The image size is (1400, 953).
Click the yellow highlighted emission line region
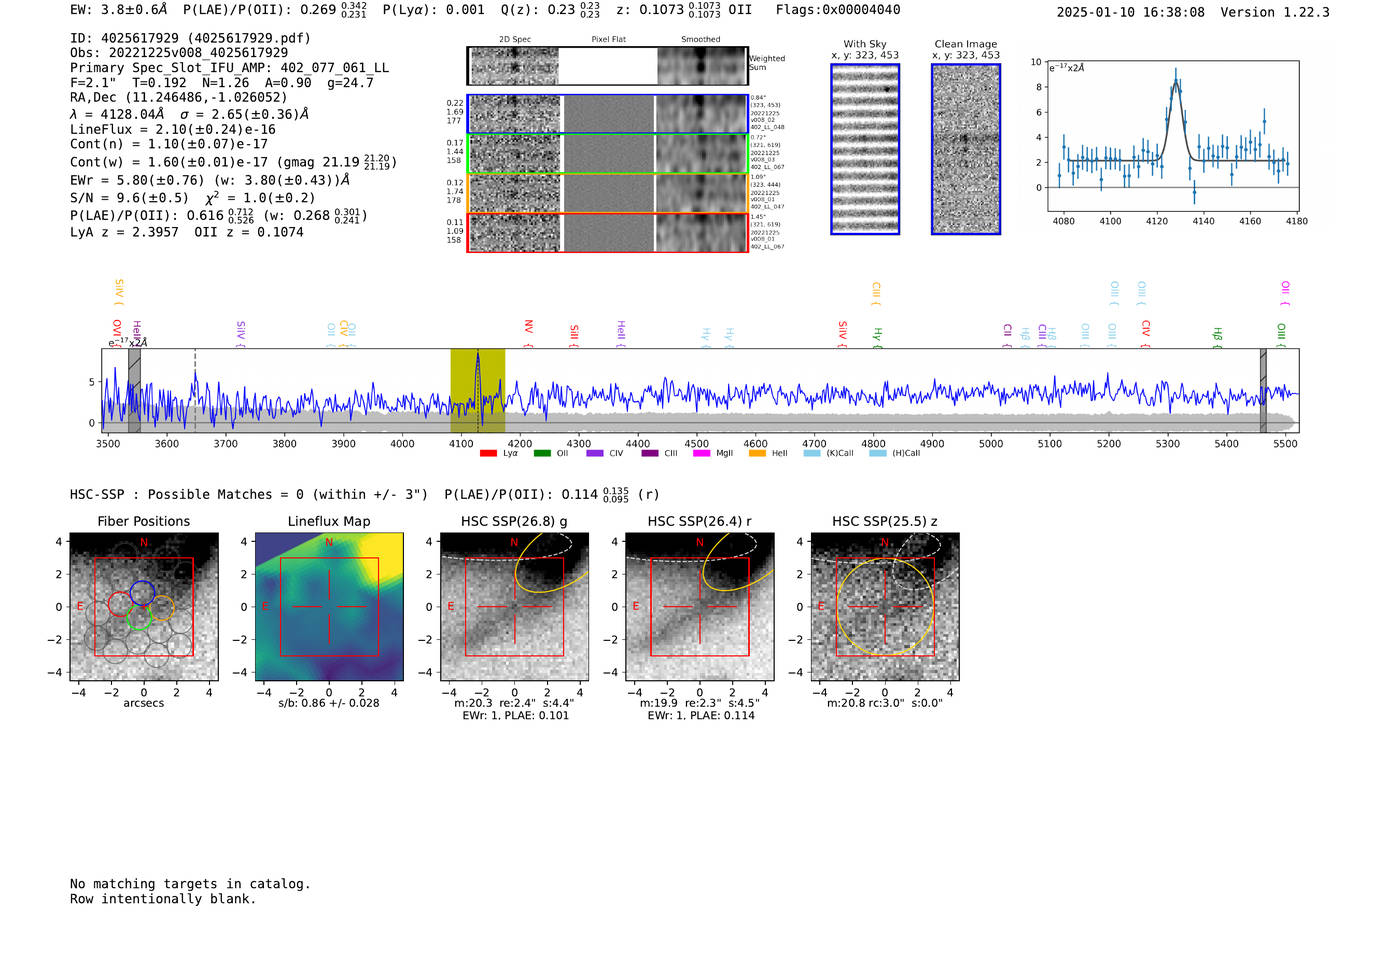click(x=477, y=390)
